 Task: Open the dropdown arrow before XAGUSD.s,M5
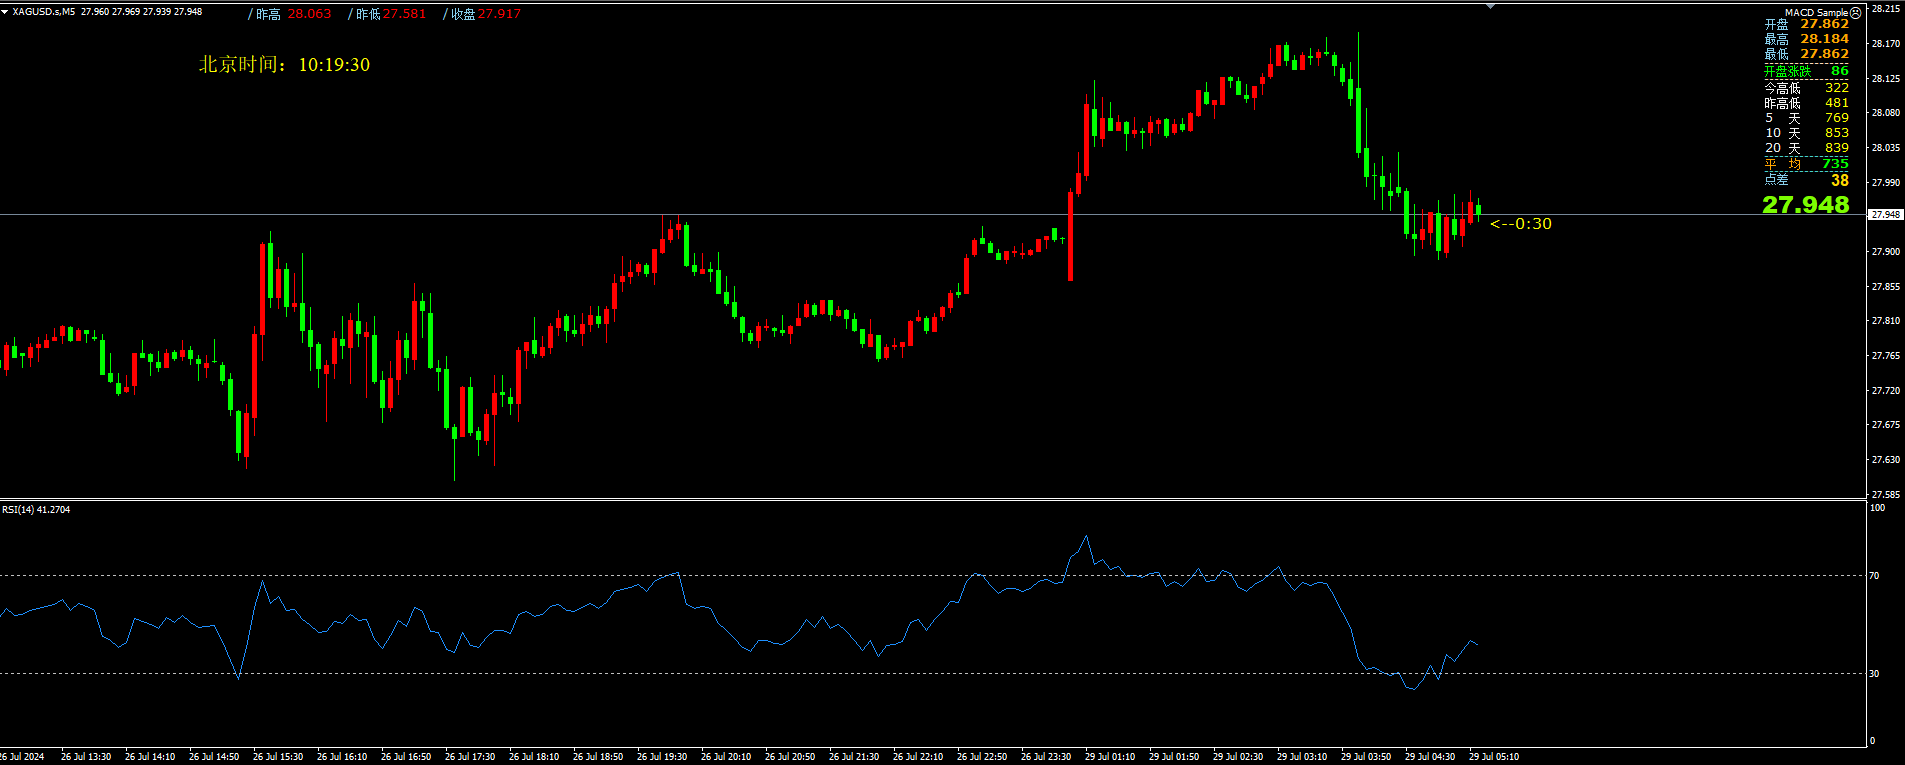click(x=5, y=12)
